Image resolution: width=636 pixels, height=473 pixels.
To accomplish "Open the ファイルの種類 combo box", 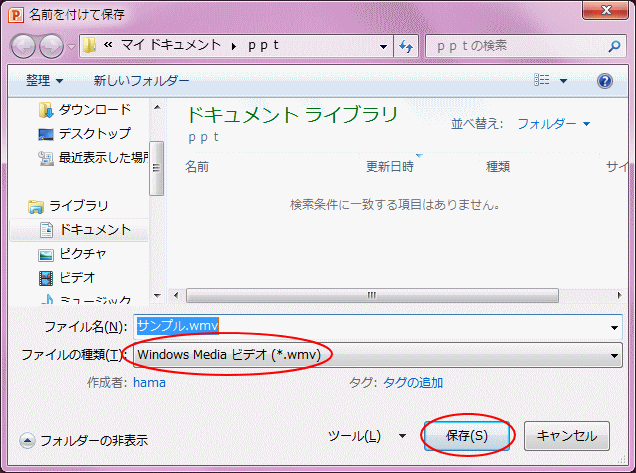I will click(x=378, y=355).
